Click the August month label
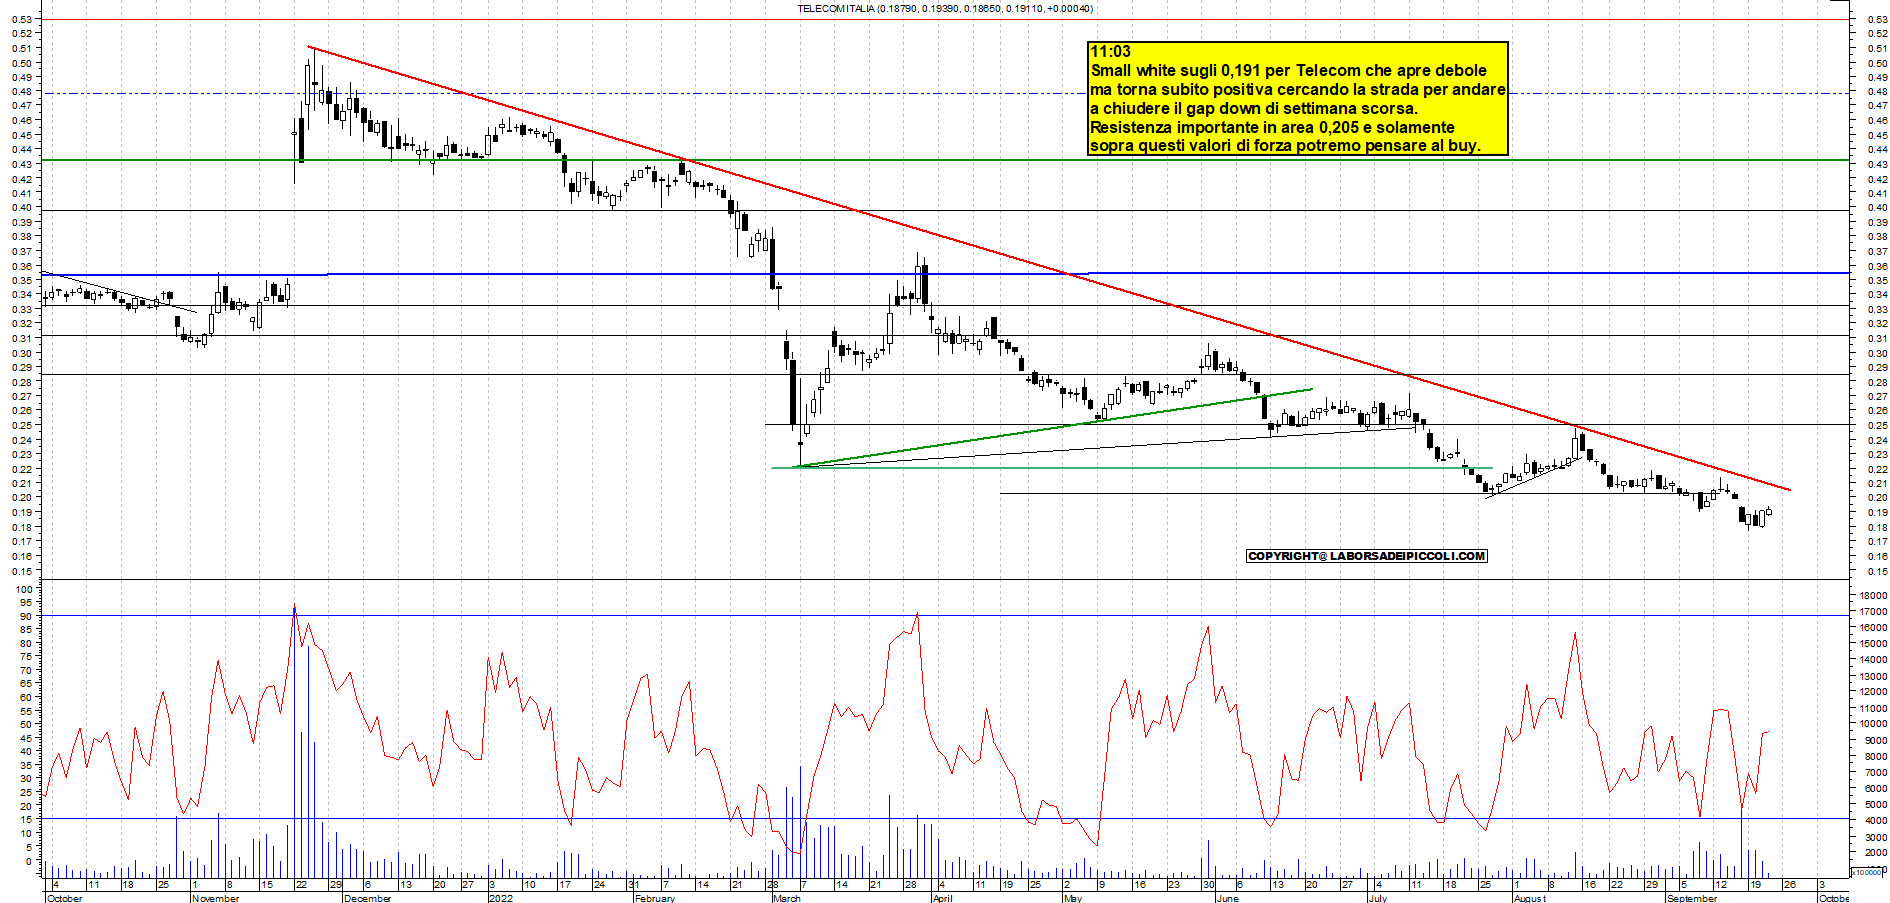Image resolution: width=1890 pixels, height=903 pixels. click(1530, 898)
